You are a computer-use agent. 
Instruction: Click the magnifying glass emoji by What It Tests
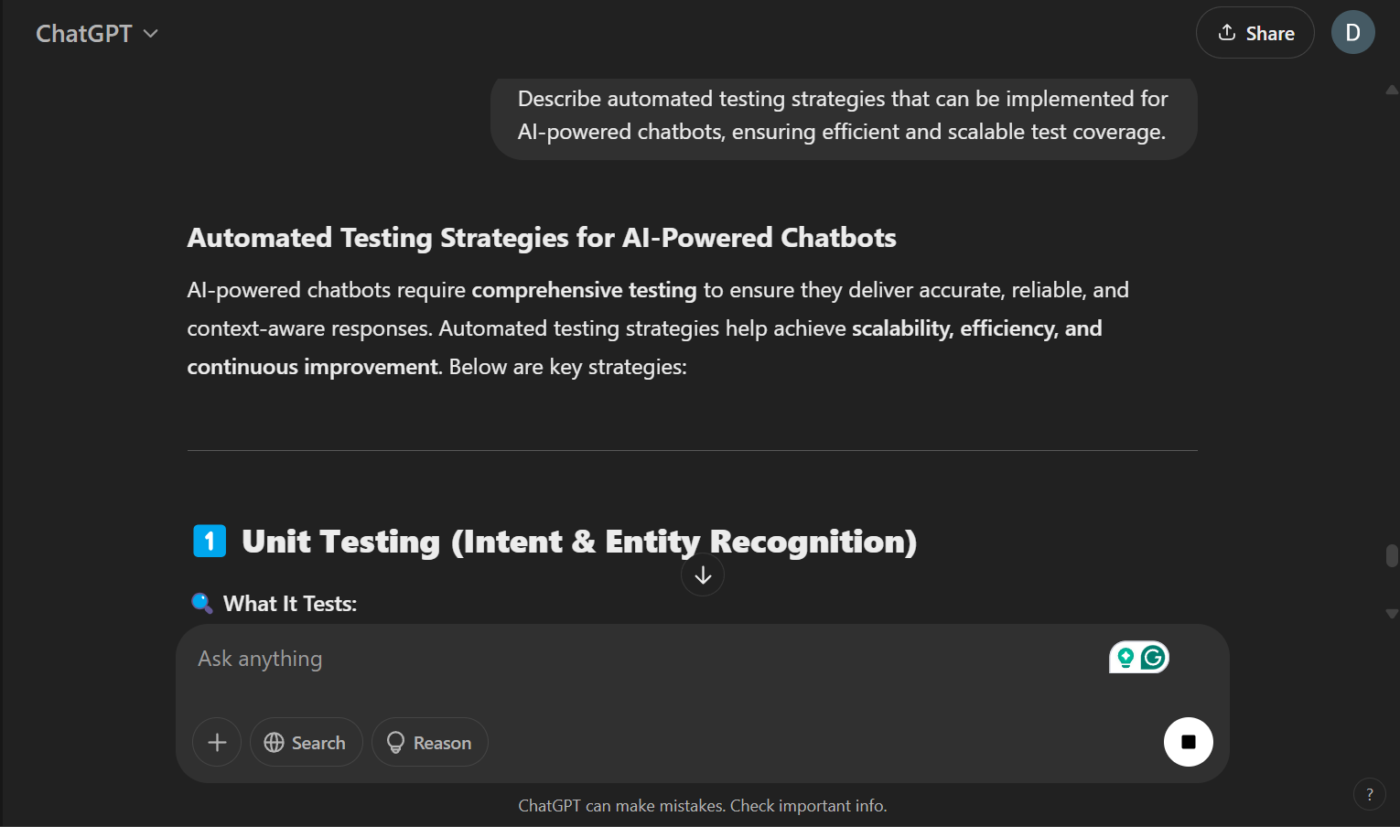pos(202,603)
